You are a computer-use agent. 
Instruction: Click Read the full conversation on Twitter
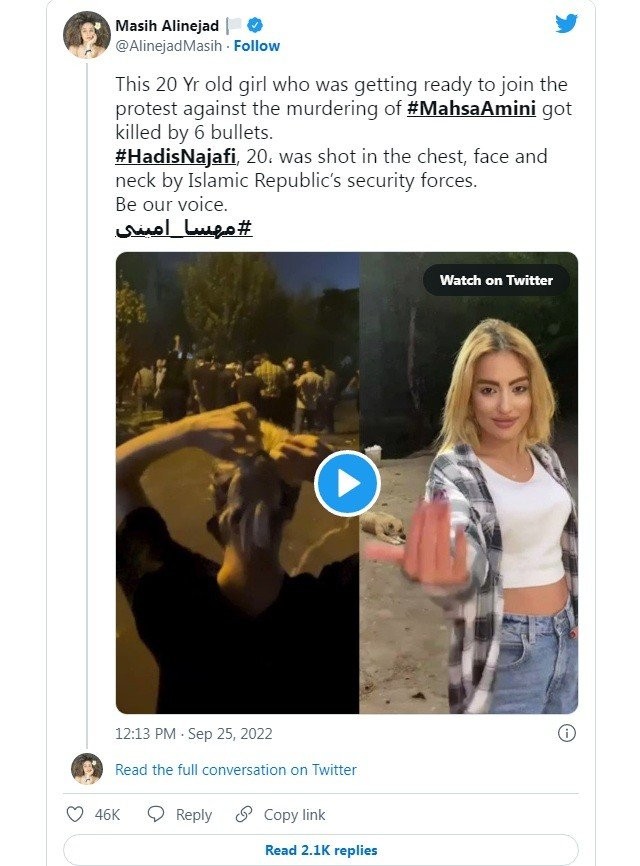236,770
